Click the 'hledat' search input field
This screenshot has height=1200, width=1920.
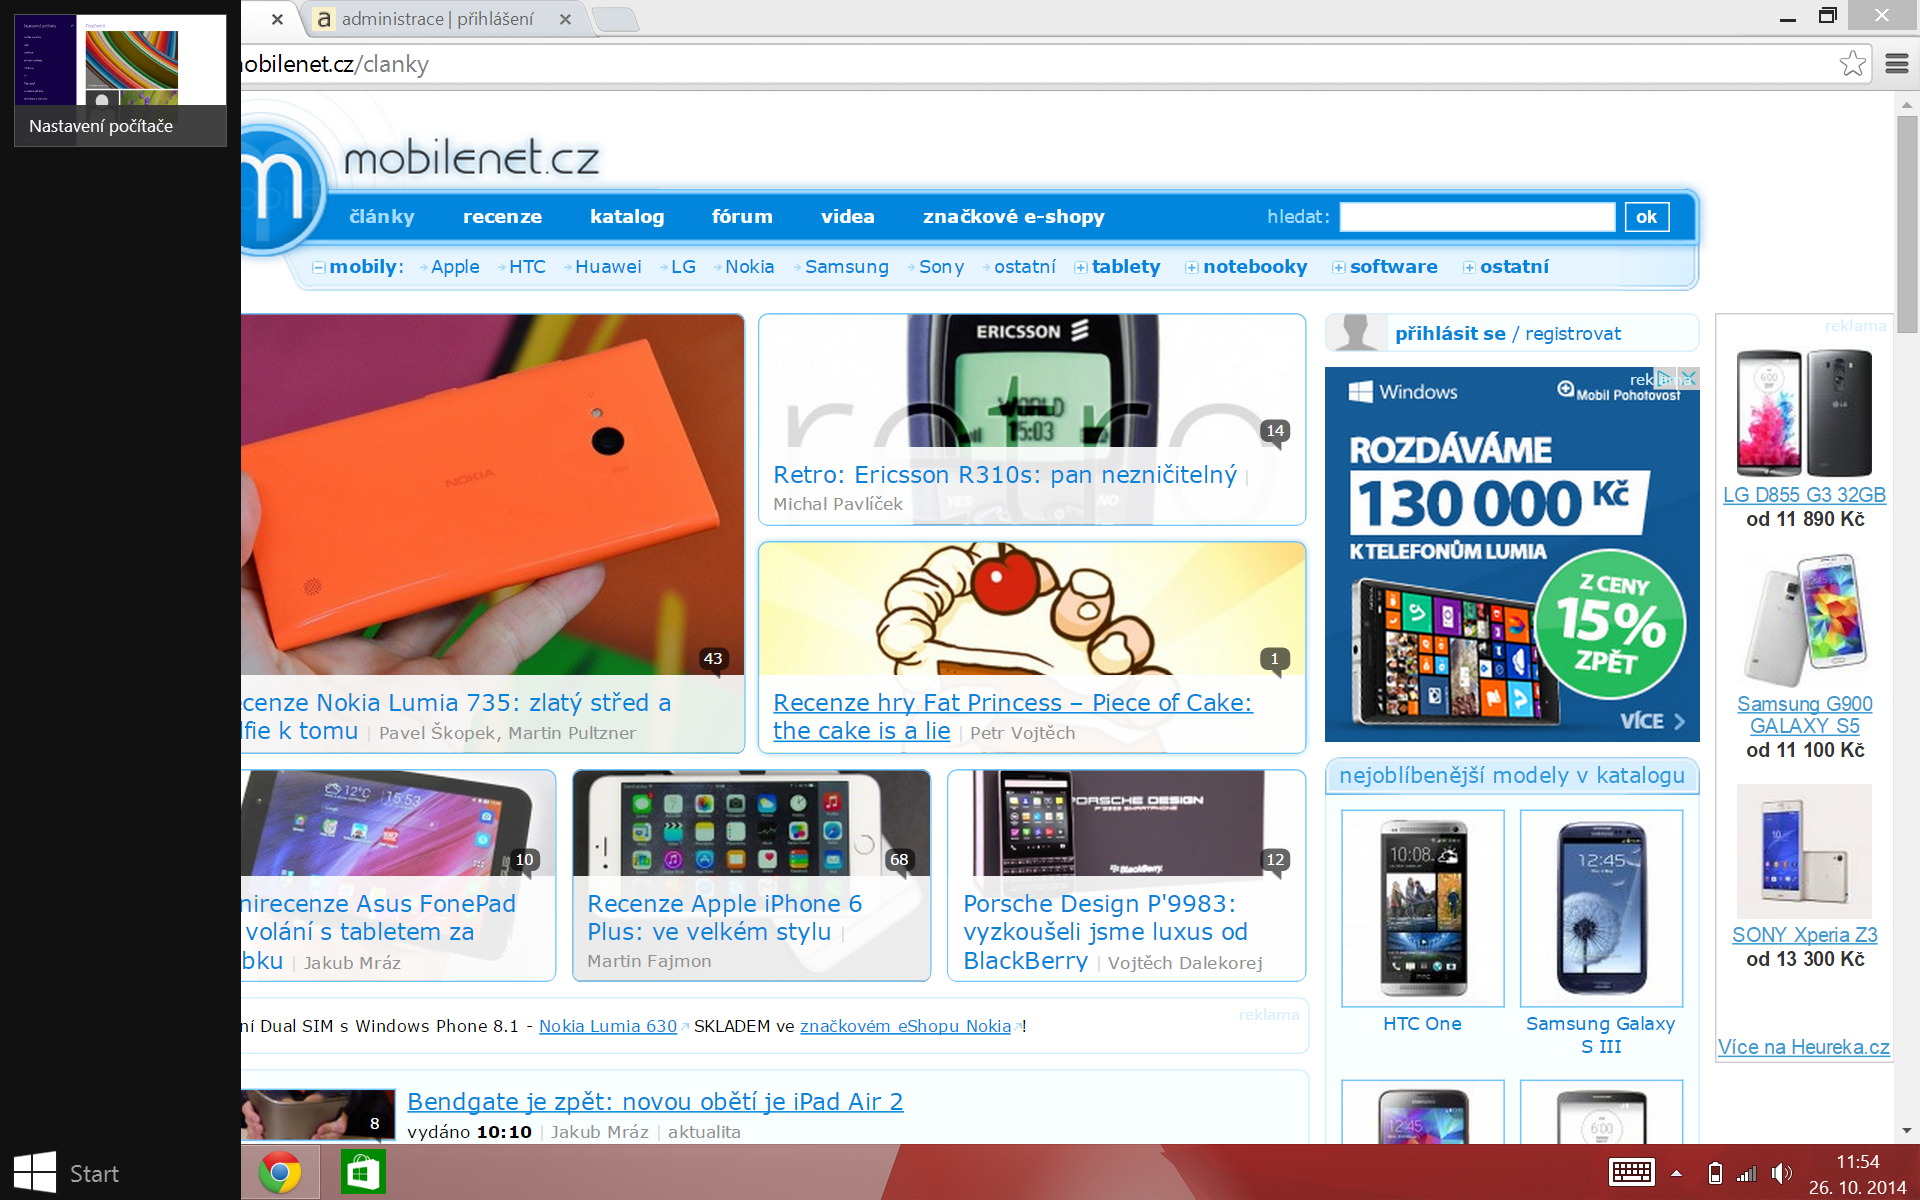1477,216
